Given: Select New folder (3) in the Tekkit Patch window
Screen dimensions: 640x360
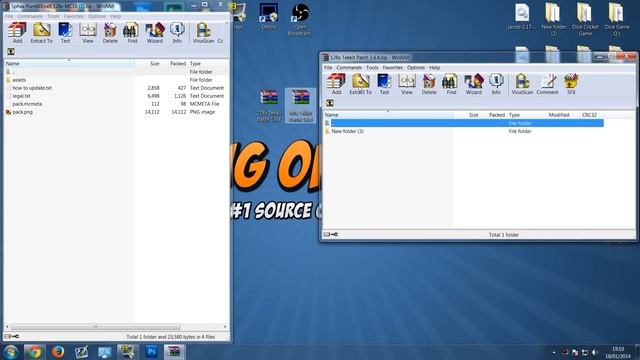Looking at the screenshot, I should point(464,131).
